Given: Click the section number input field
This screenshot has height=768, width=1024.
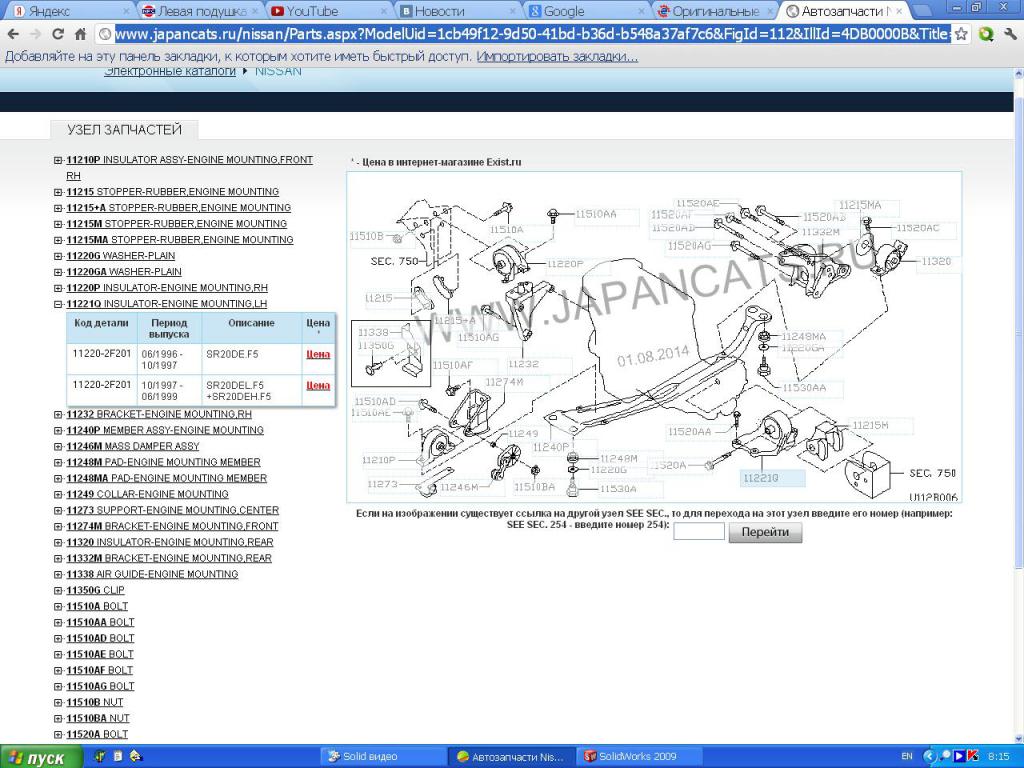Looking at the screenshot, I should (699, 532).
